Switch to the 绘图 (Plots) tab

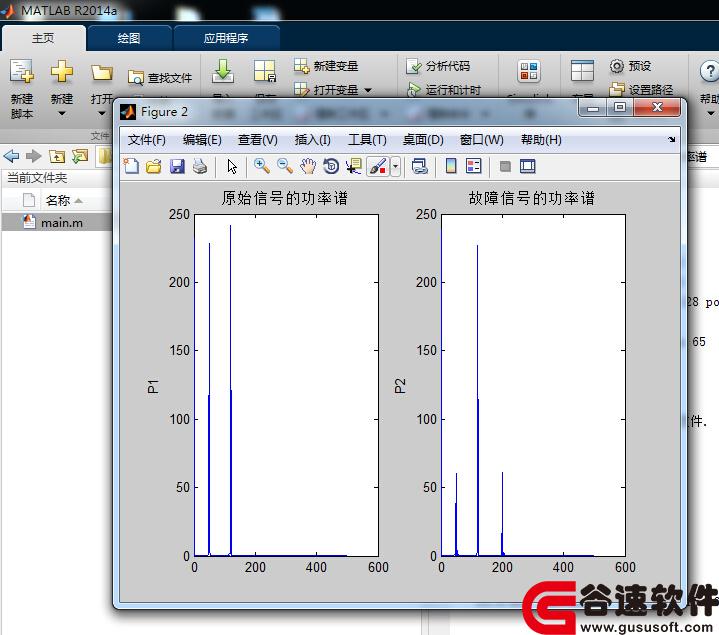(129, 38)
